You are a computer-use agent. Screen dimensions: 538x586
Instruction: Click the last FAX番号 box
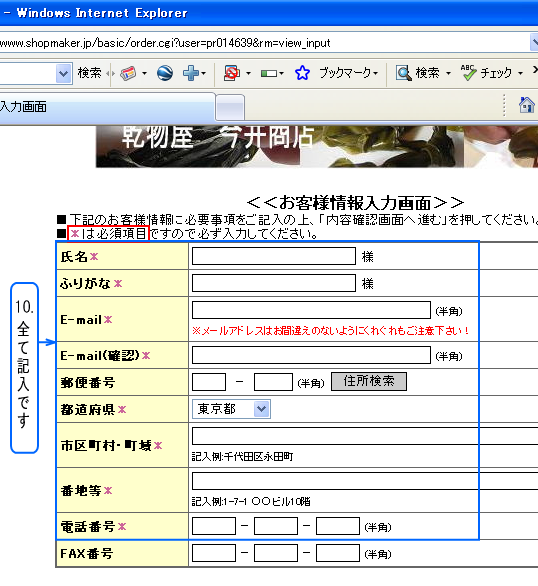pos(338,553)
